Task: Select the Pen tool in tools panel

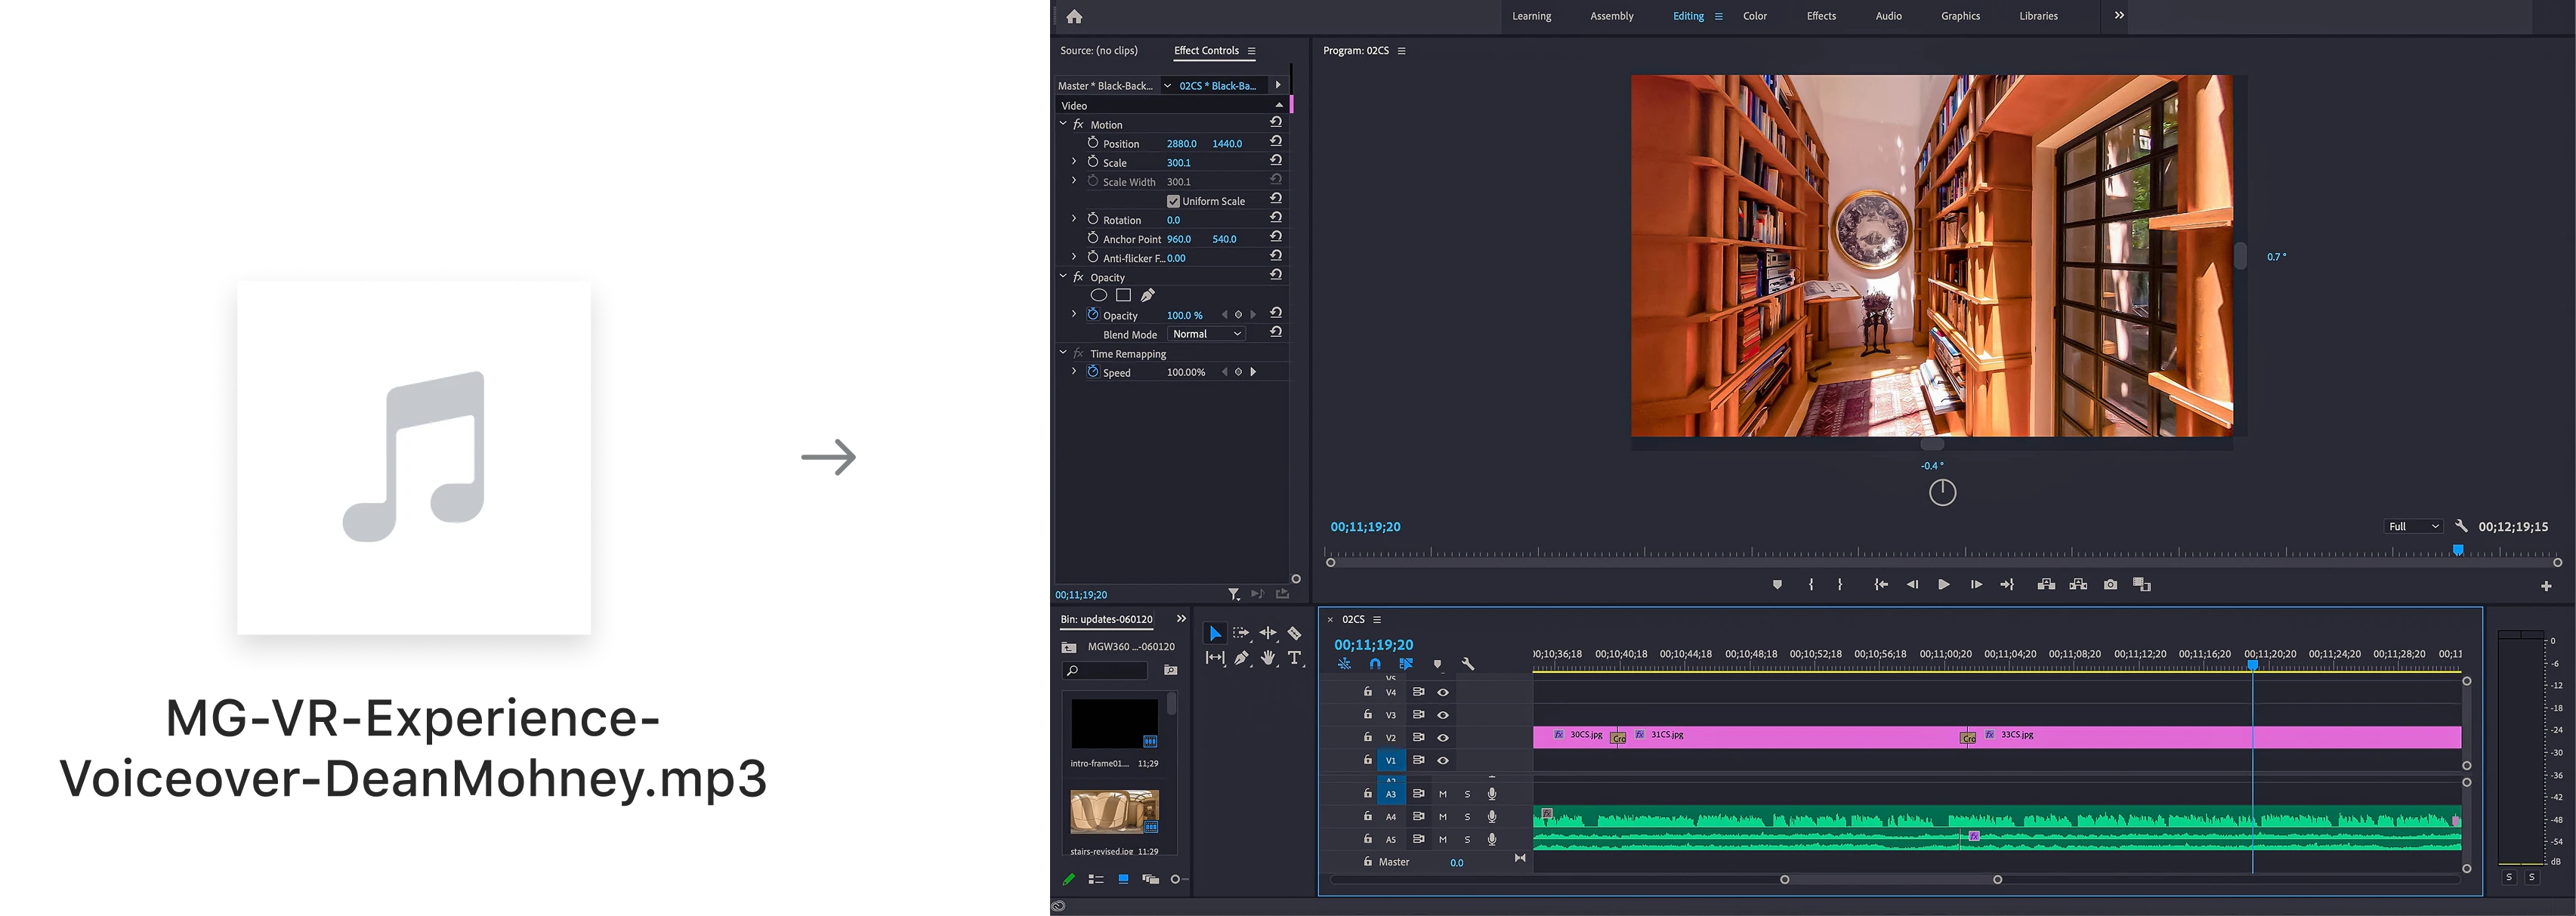Action: (x=1241, y=657)
